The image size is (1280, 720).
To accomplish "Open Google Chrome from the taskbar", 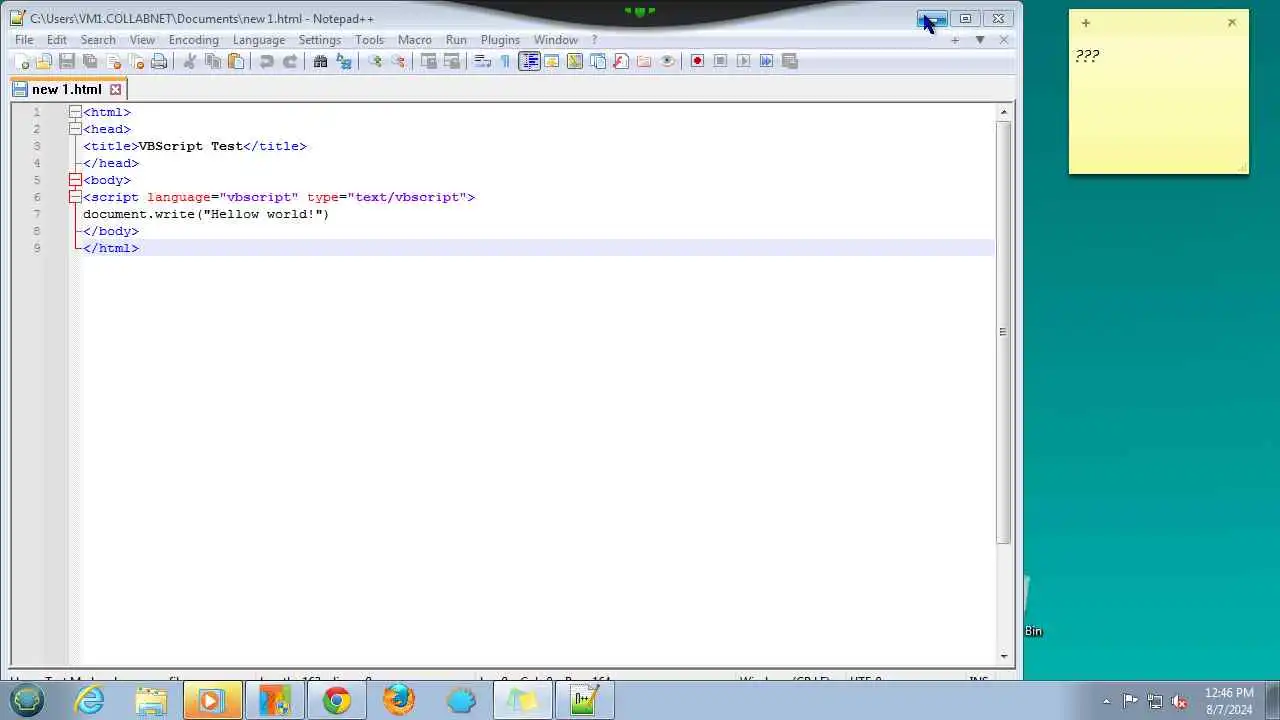I will pos(337,700).
